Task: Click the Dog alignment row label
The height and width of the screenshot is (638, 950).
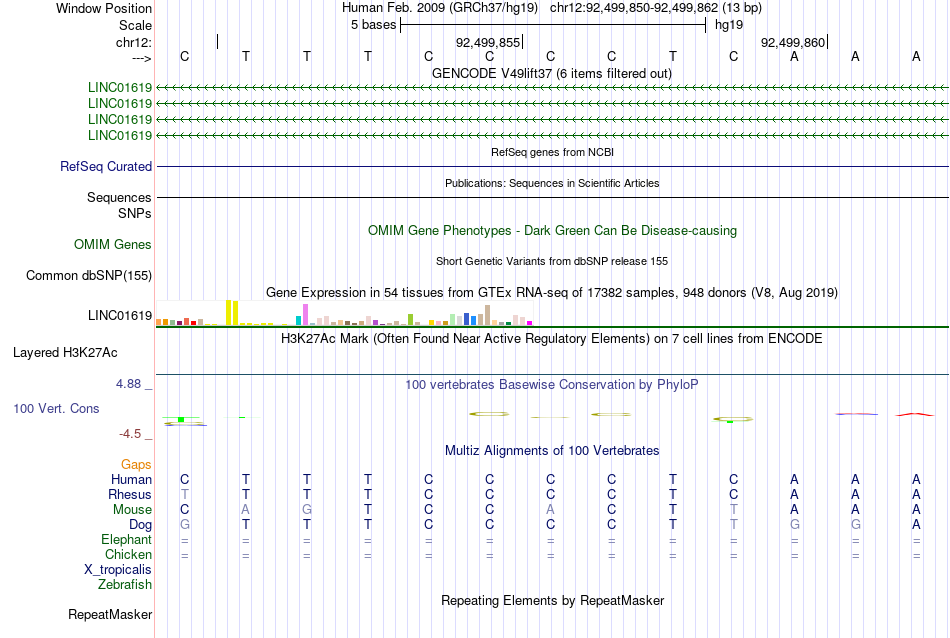Action: pos(141,525)
